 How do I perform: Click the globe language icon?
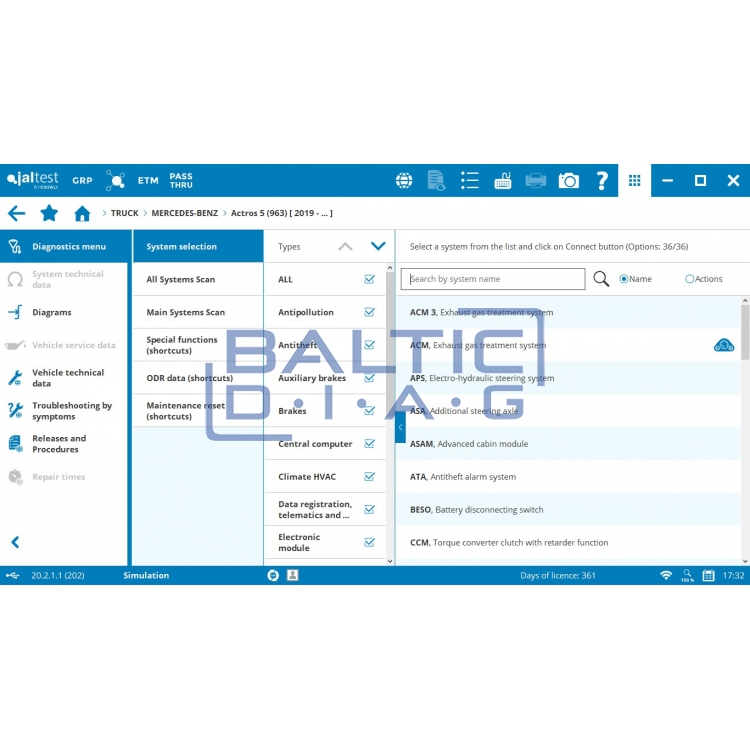[404, 180]
